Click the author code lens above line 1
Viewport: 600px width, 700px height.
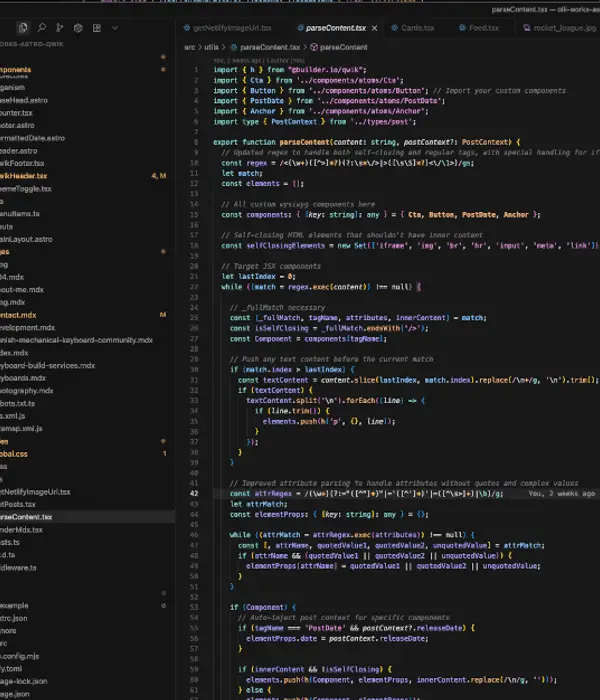(259, 60)
